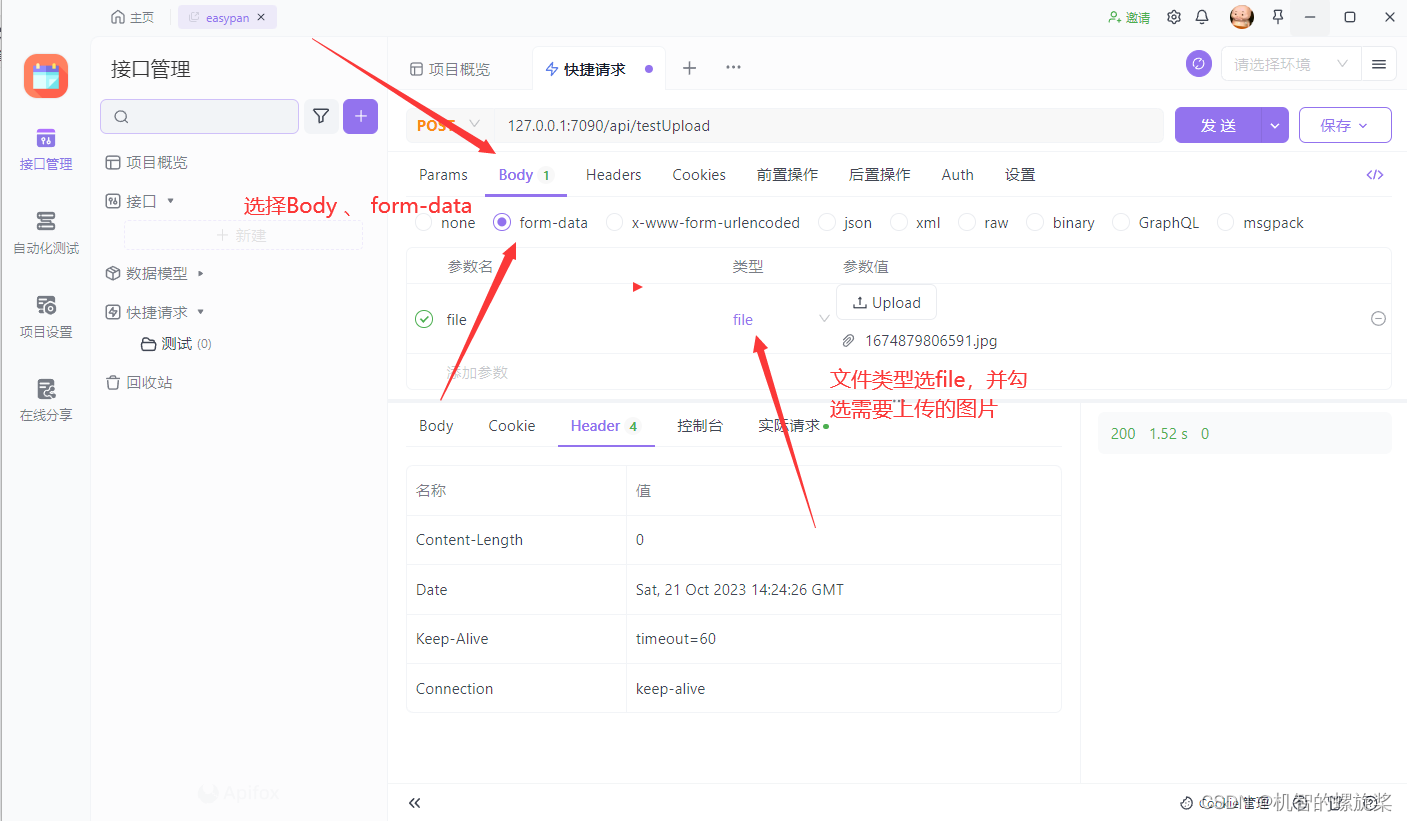Open the 项目概览 tab
Viewport: 1407px width, 821px height.
pyautogui.click(x=460, y=68)
